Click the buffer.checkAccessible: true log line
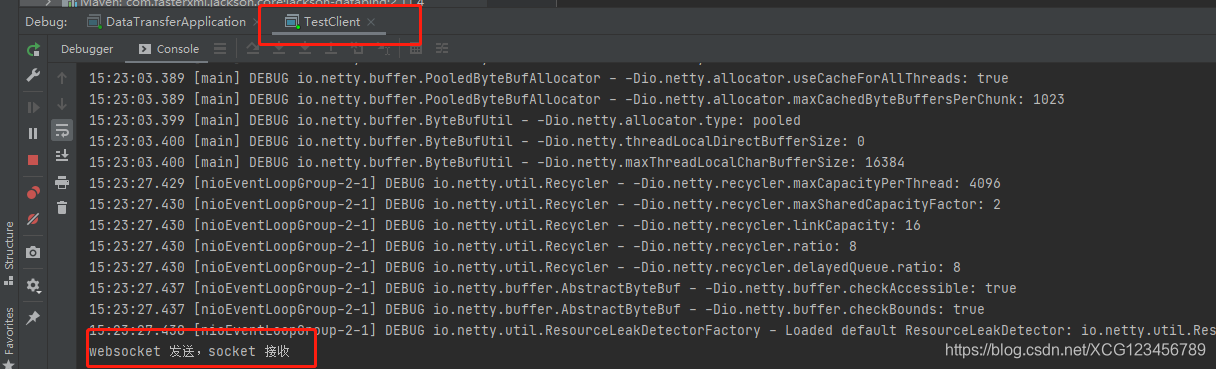The width and height of the screenshot is (1216, 369). pos(552,288)
